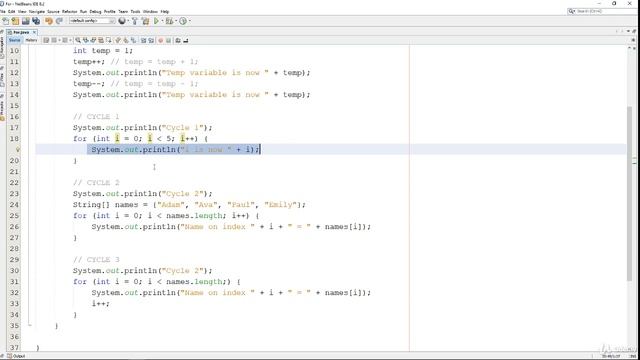This screenshot has height=360, width=640.
Task: Open the quick search magnifier dropdown
Action: coord(571,11)
